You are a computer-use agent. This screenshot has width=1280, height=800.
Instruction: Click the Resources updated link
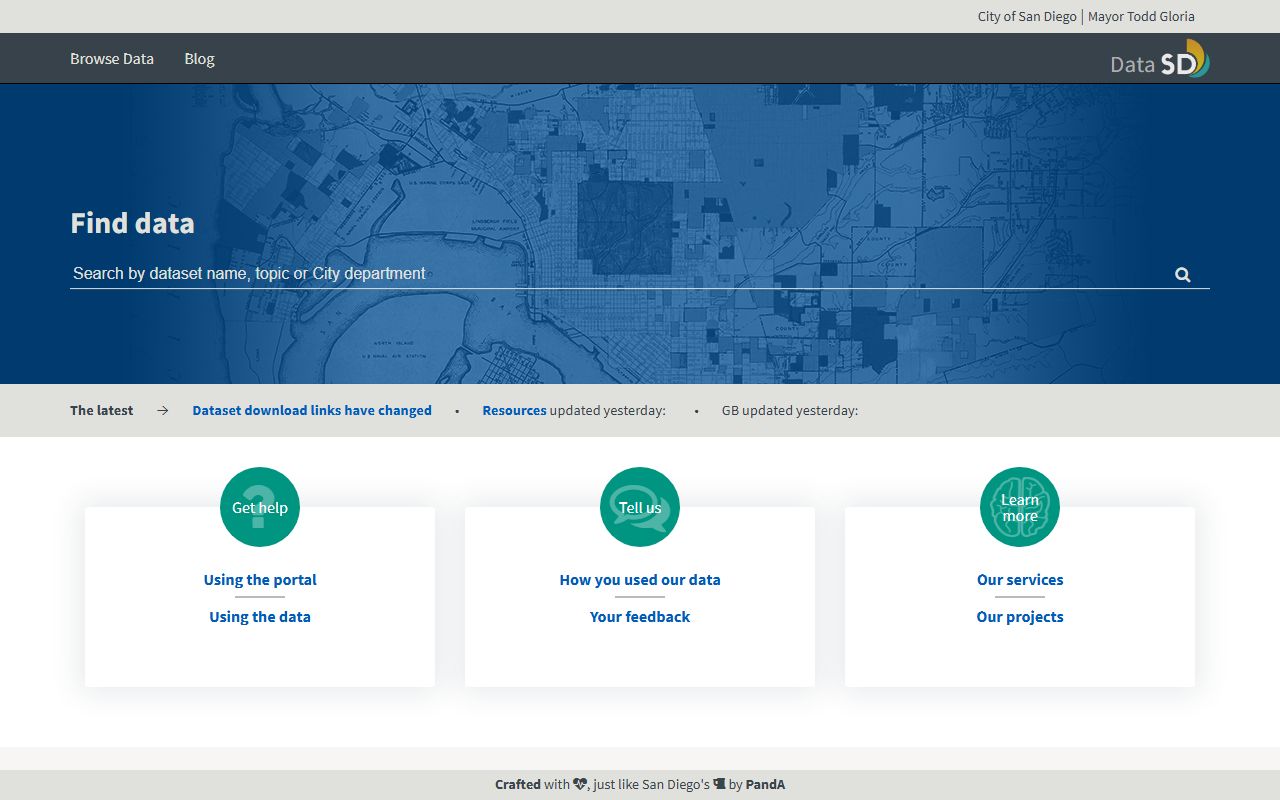[514, 410]
